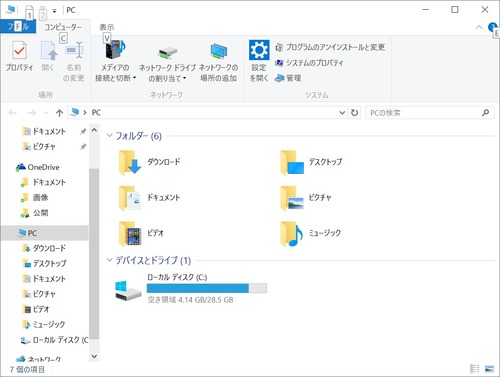Image resolution: width=500 pixels, height=377 pixels.
Task: Open ダウンロード under PC in tree
Action: 44,248
